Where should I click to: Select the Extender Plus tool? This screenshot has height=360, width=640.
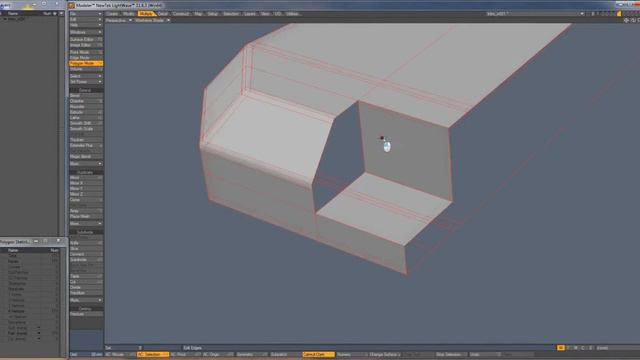click(x=86, y=146)
